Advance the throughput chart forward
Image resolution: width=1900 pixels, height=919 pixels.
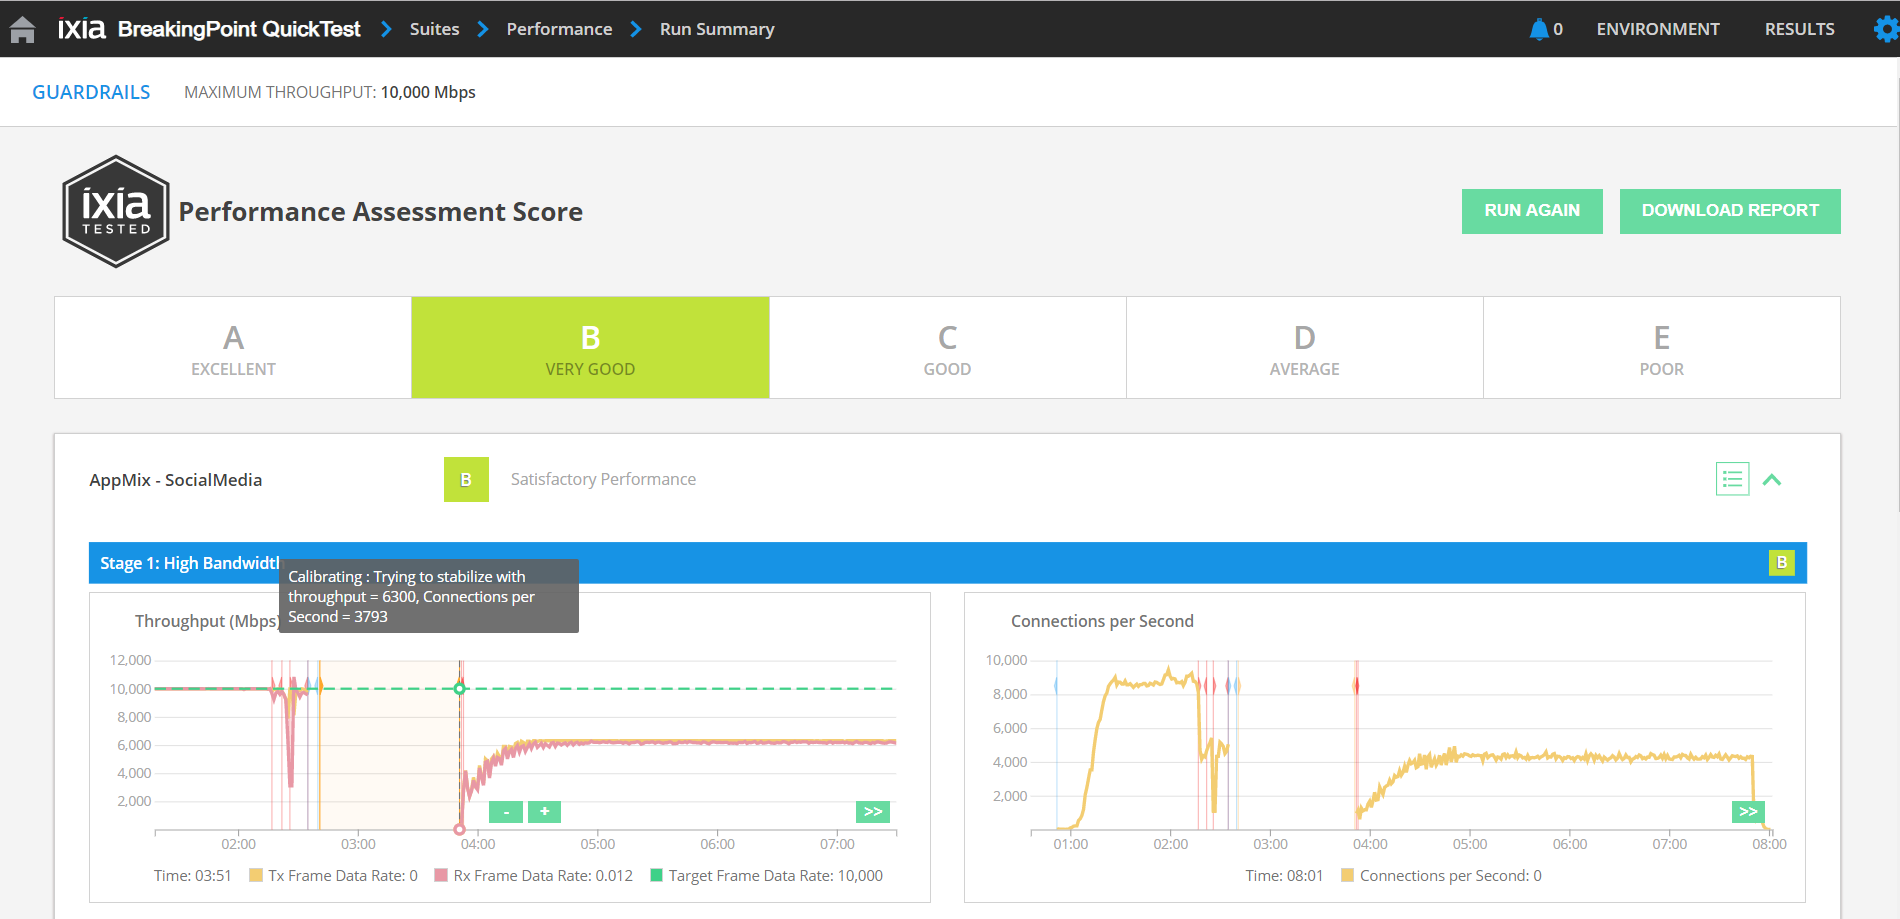pos(873,812)
